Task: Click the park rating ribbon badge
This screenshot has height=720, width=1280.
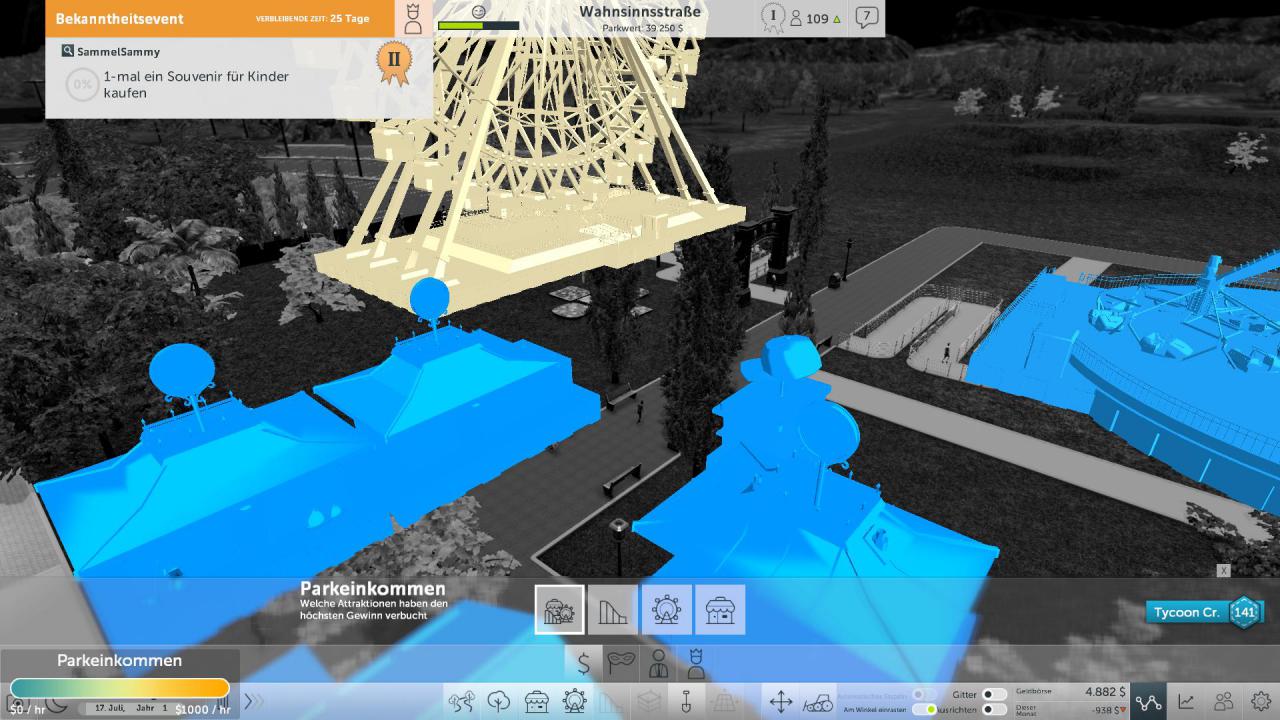Action: (x=772, y=18)
